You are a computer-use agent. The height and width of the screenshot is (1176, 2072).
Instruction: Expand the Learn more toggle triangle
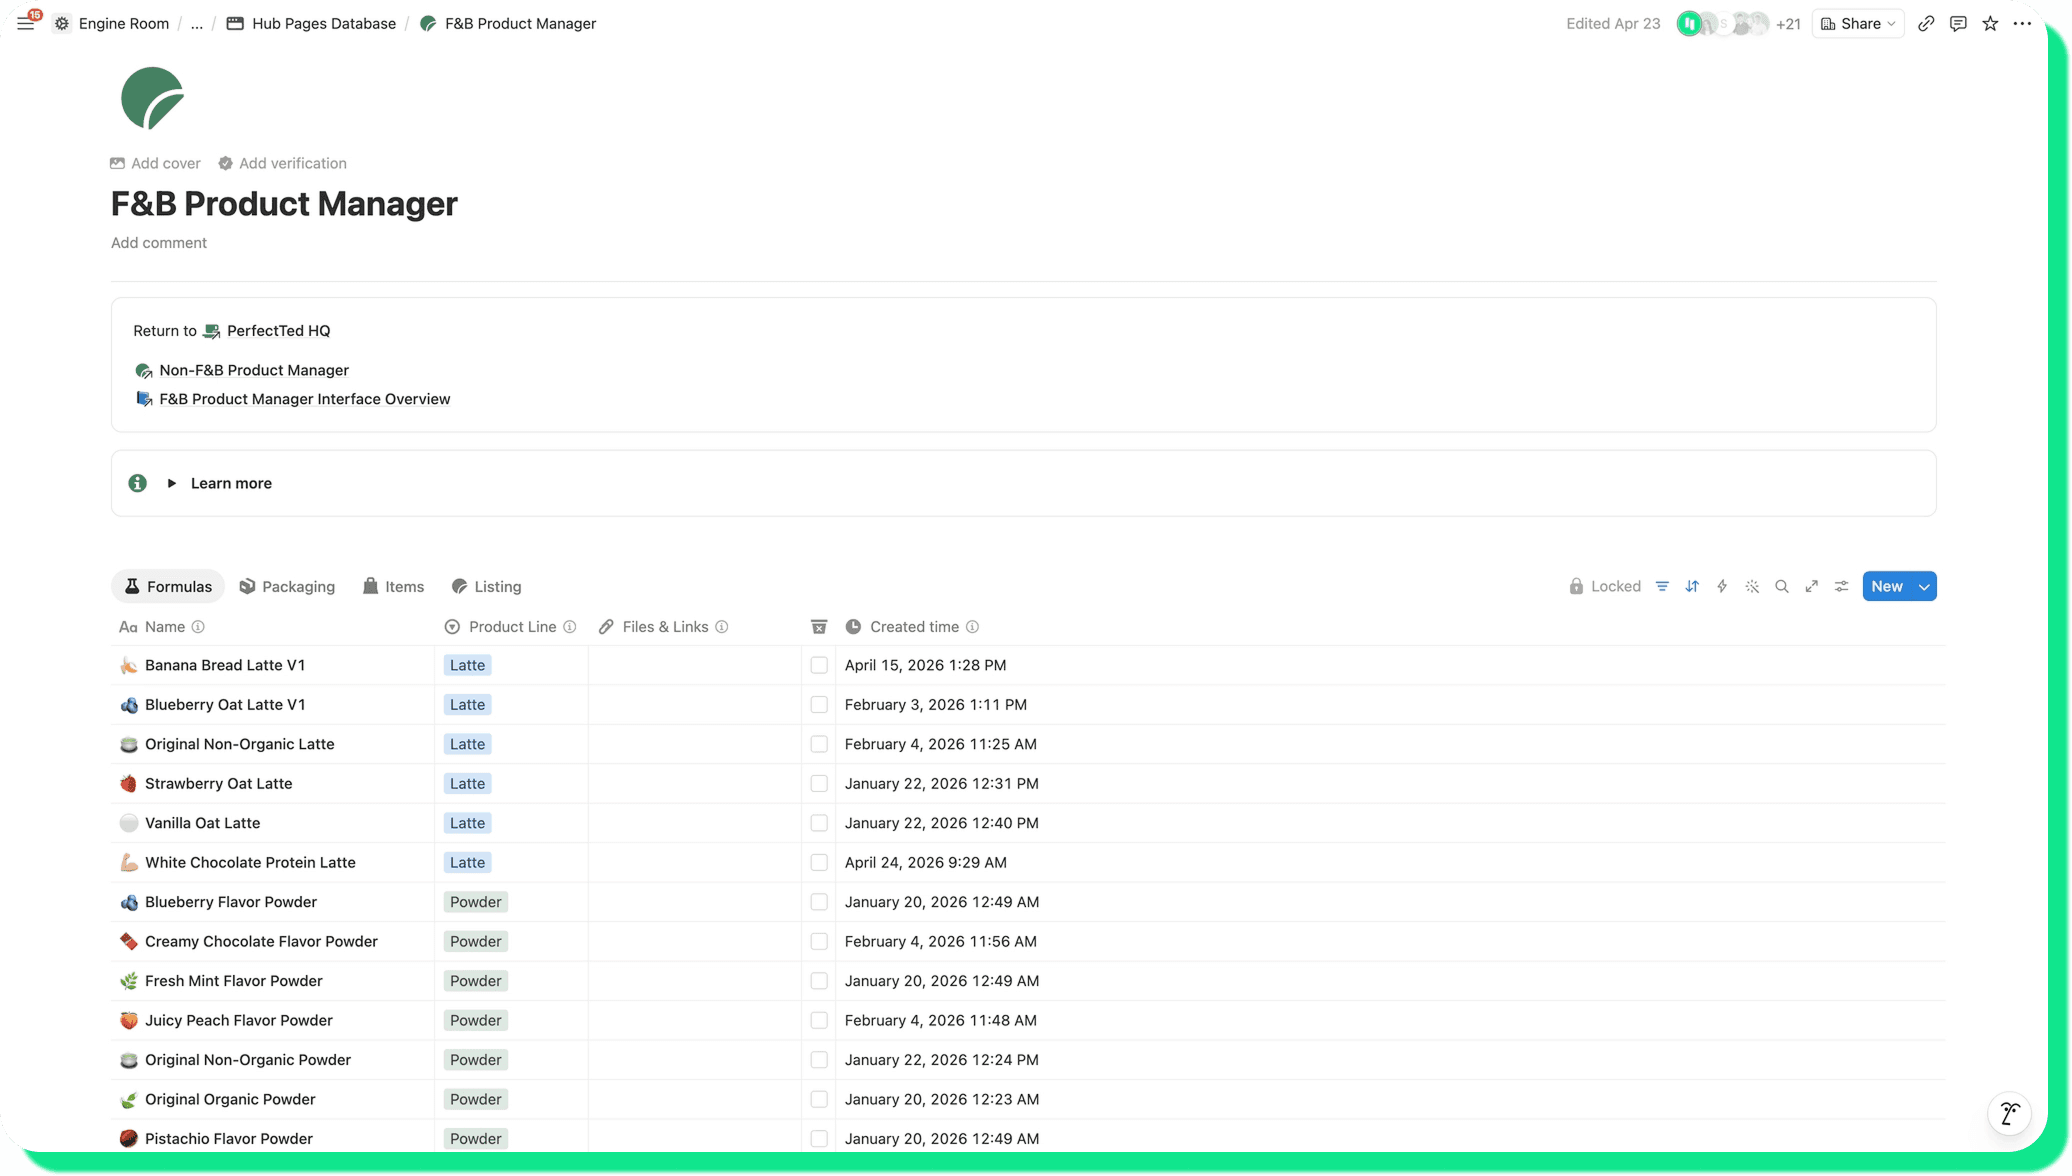click(x=172, y=483)
